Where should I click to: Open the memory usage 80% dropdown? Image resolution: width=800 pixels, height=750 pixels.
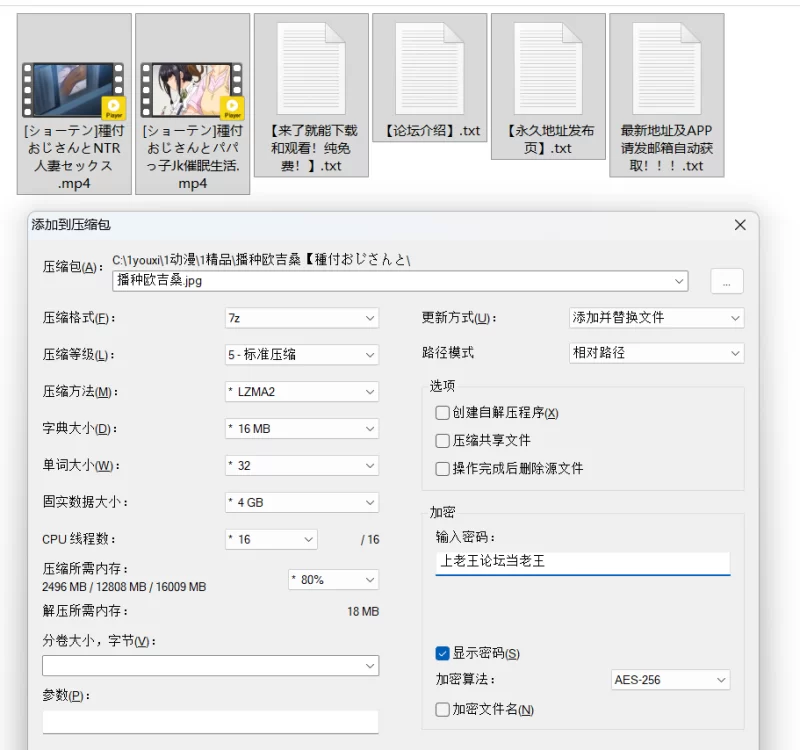334,580
